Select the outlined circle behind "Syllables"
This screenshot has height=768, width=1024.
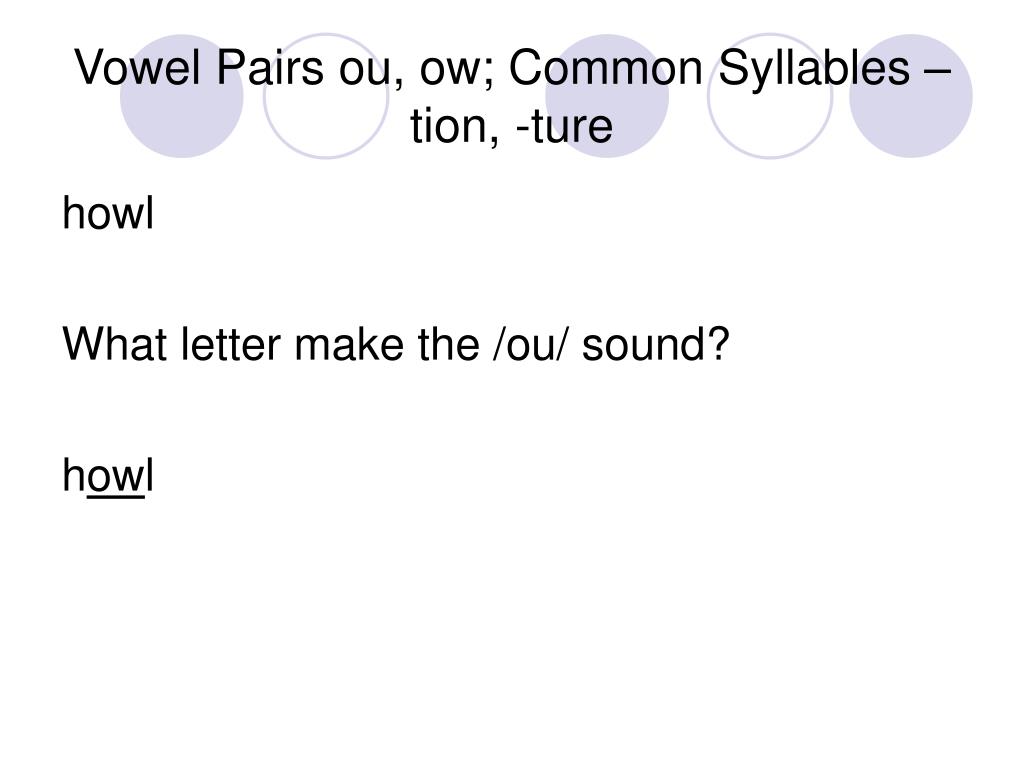point(770,96)
